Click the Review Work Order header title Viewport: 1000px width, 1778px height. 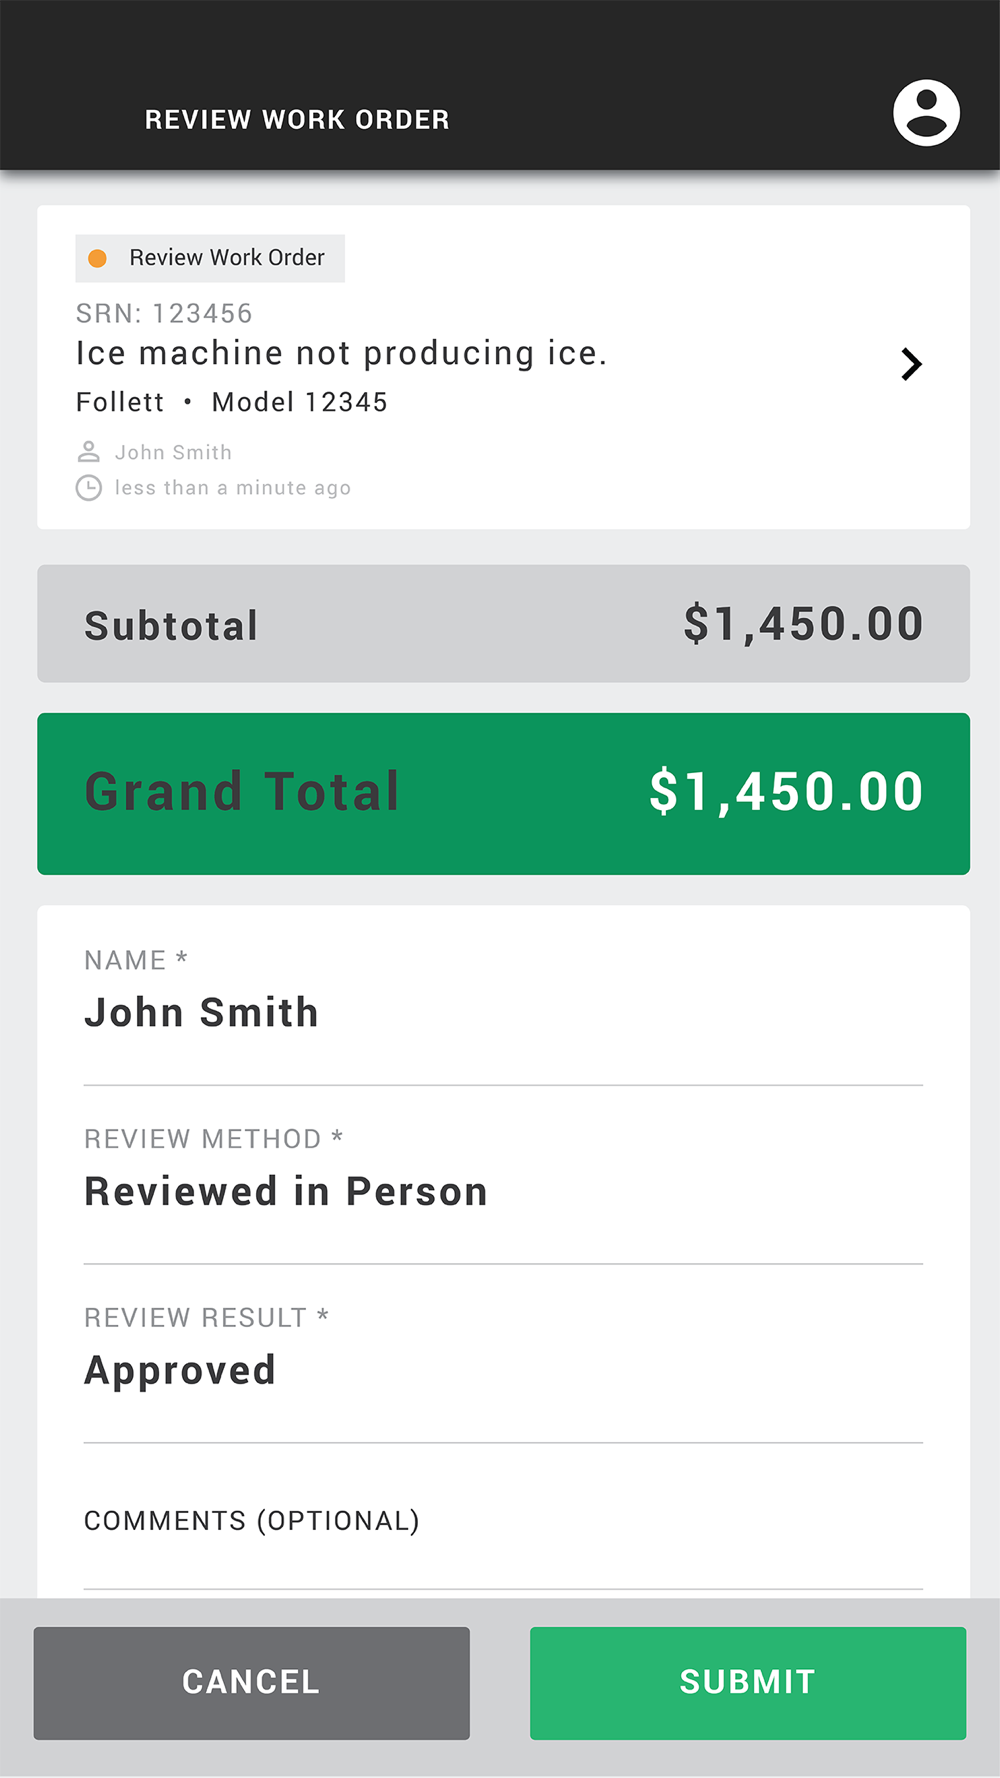click(297, 120)
